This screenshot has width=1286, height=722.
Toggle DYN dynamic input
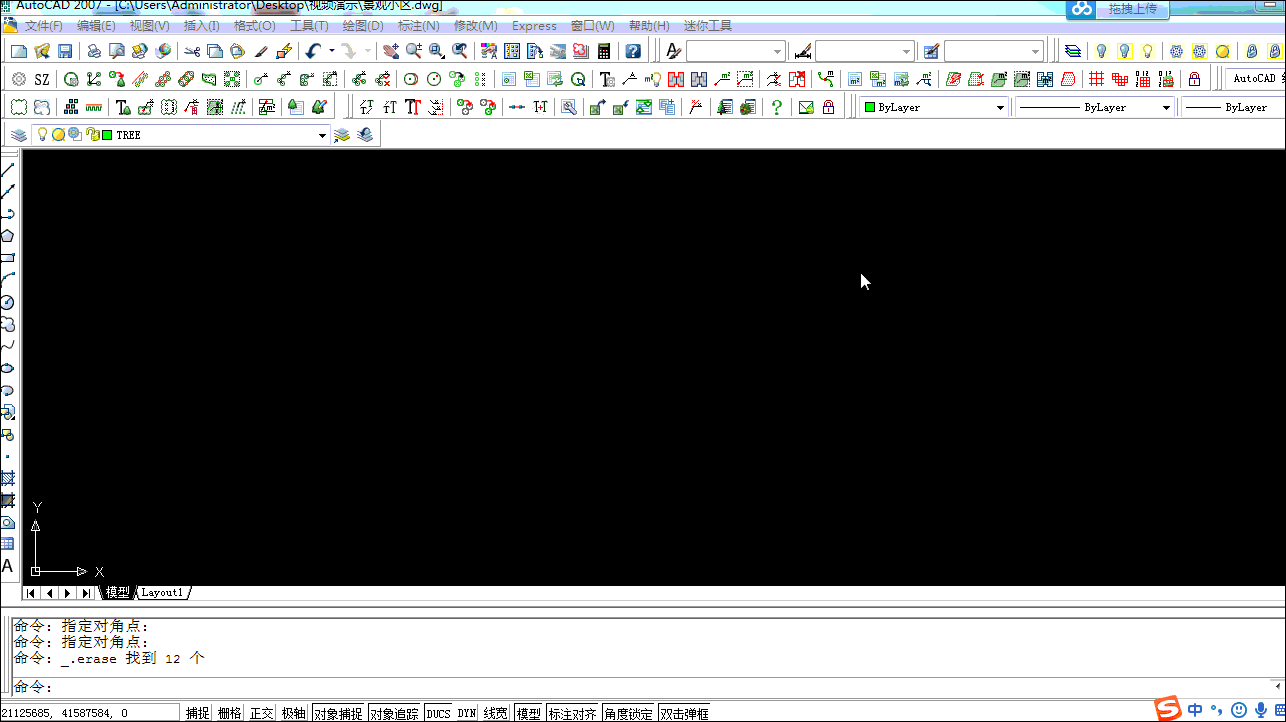[466, 713]
